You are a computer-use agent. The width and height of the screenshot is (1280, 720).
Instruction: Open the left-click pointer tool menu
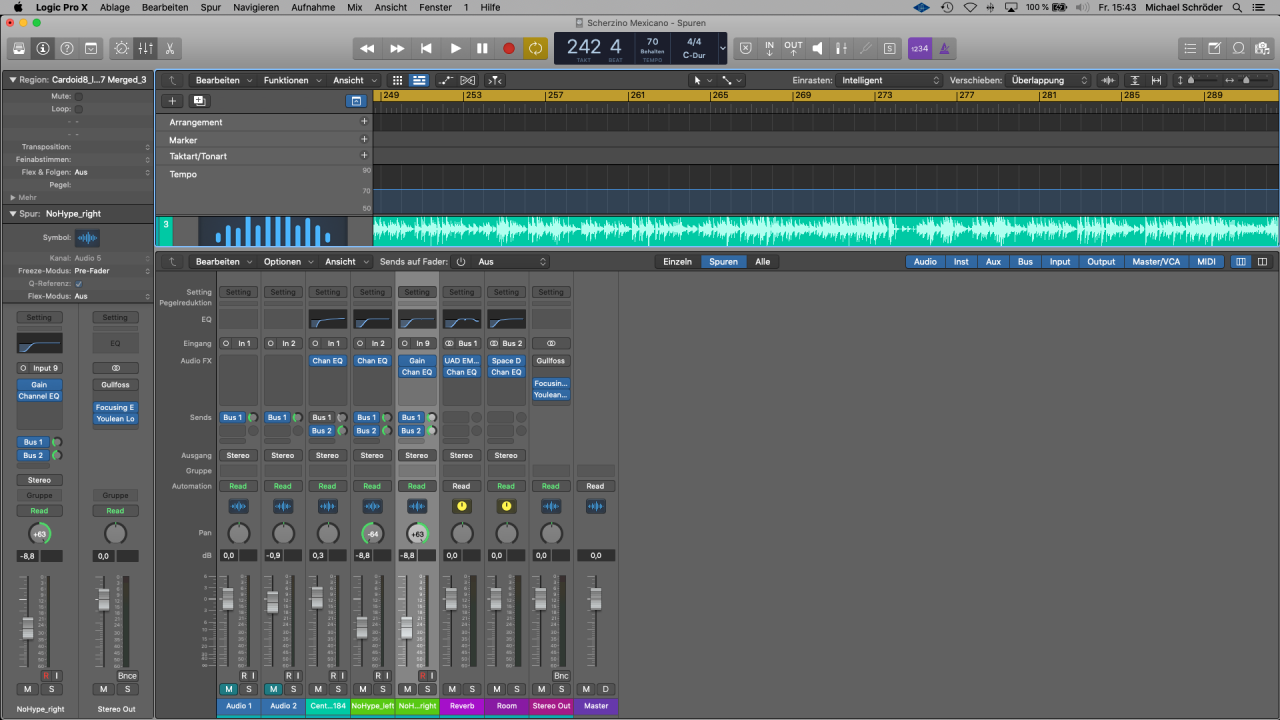point(702,80)
